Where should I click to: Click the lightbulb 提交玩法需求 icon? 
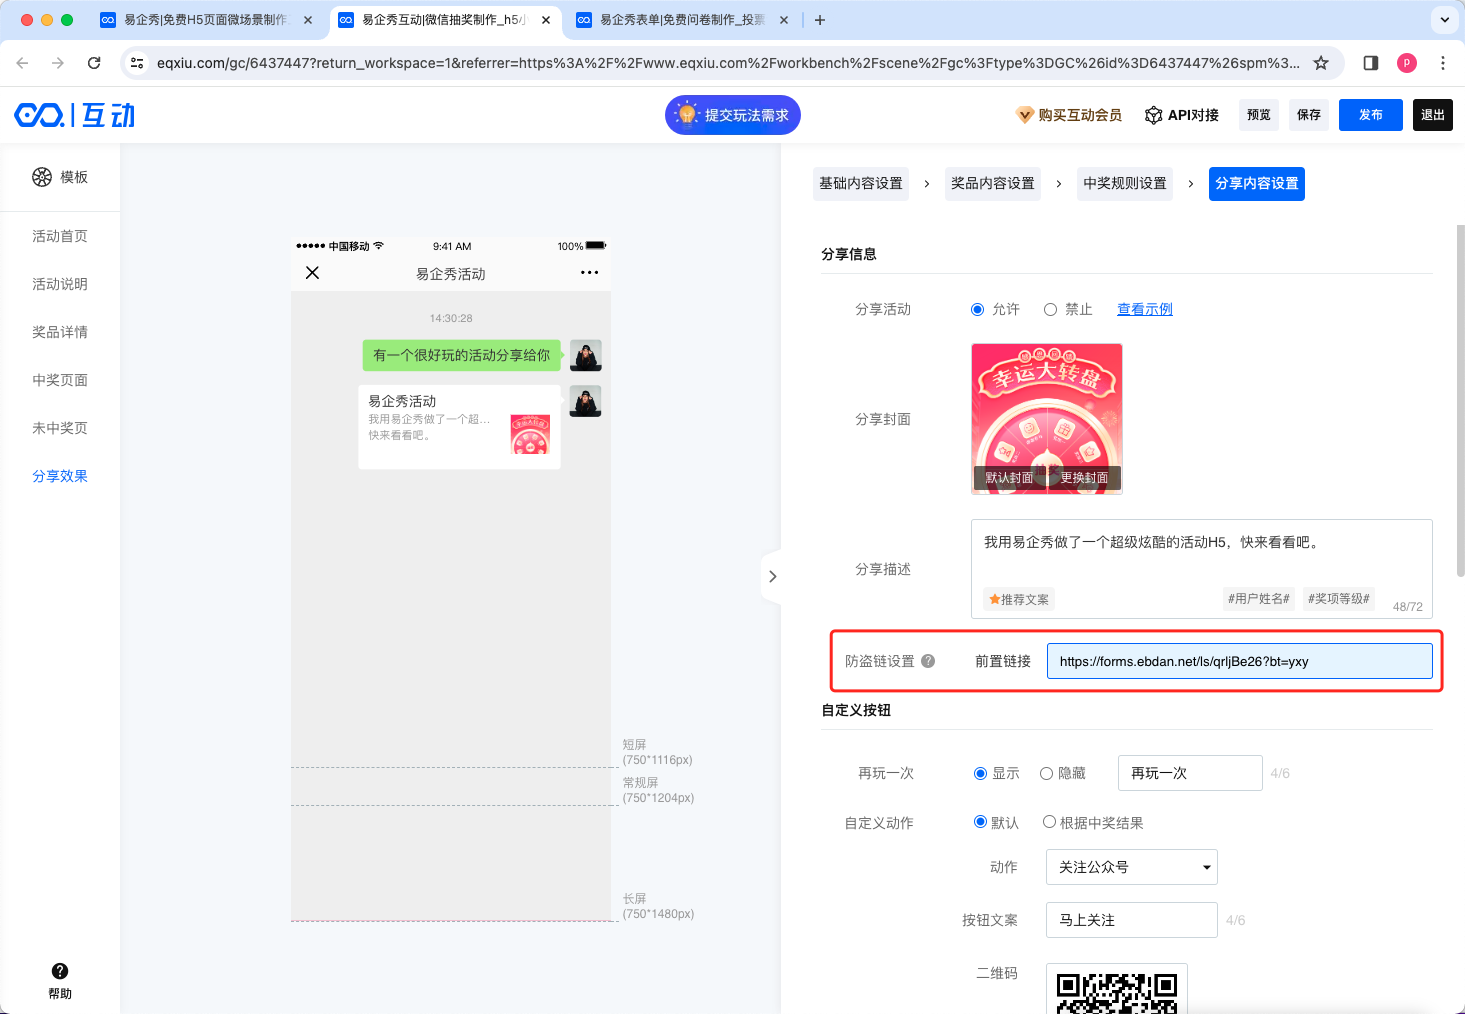[x=687, y=115]
